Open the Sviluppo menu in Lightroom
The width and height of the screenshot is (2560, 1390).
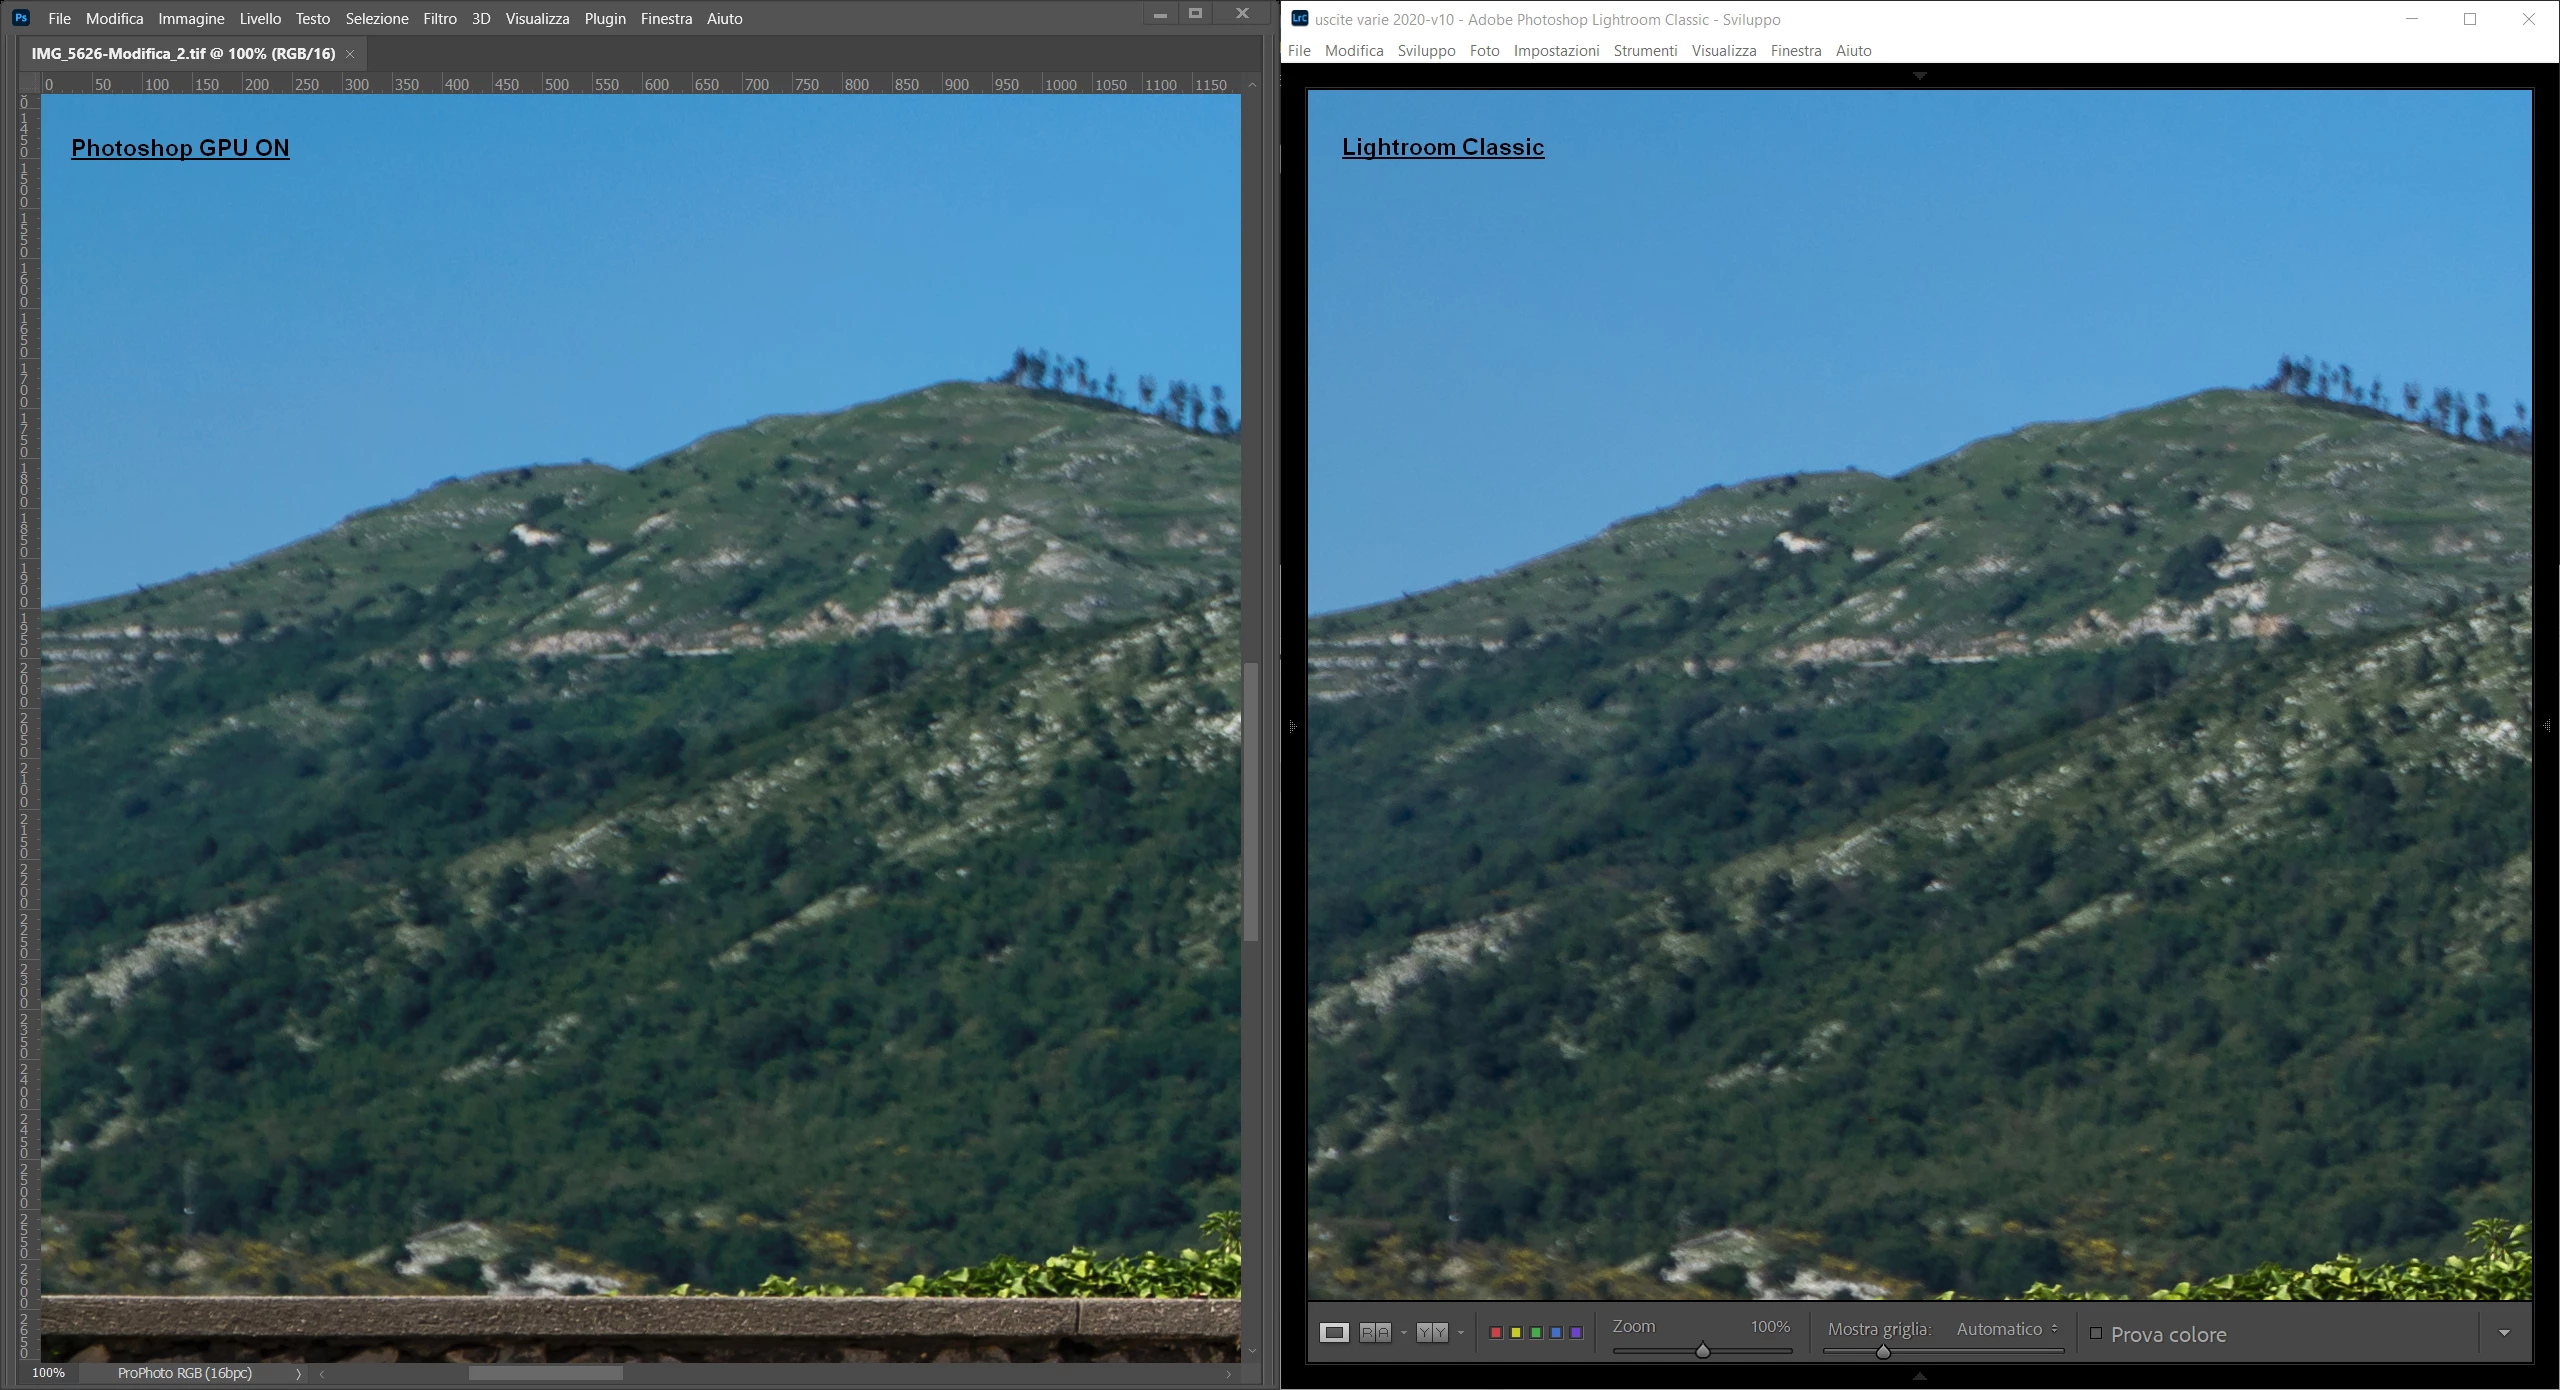click(x=1426, y=50)
